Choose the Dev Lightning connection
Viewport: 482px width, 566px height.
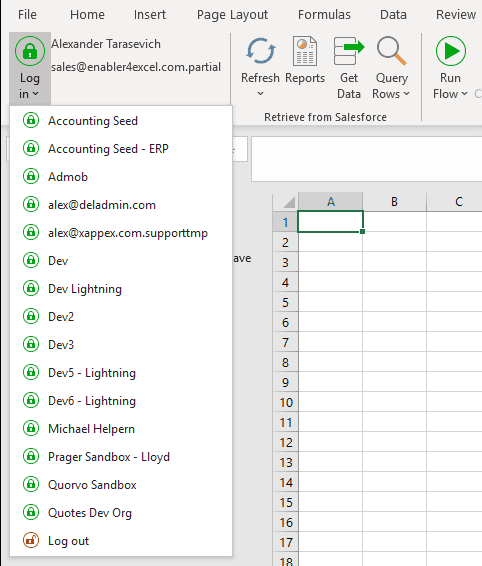click(121, 288)
